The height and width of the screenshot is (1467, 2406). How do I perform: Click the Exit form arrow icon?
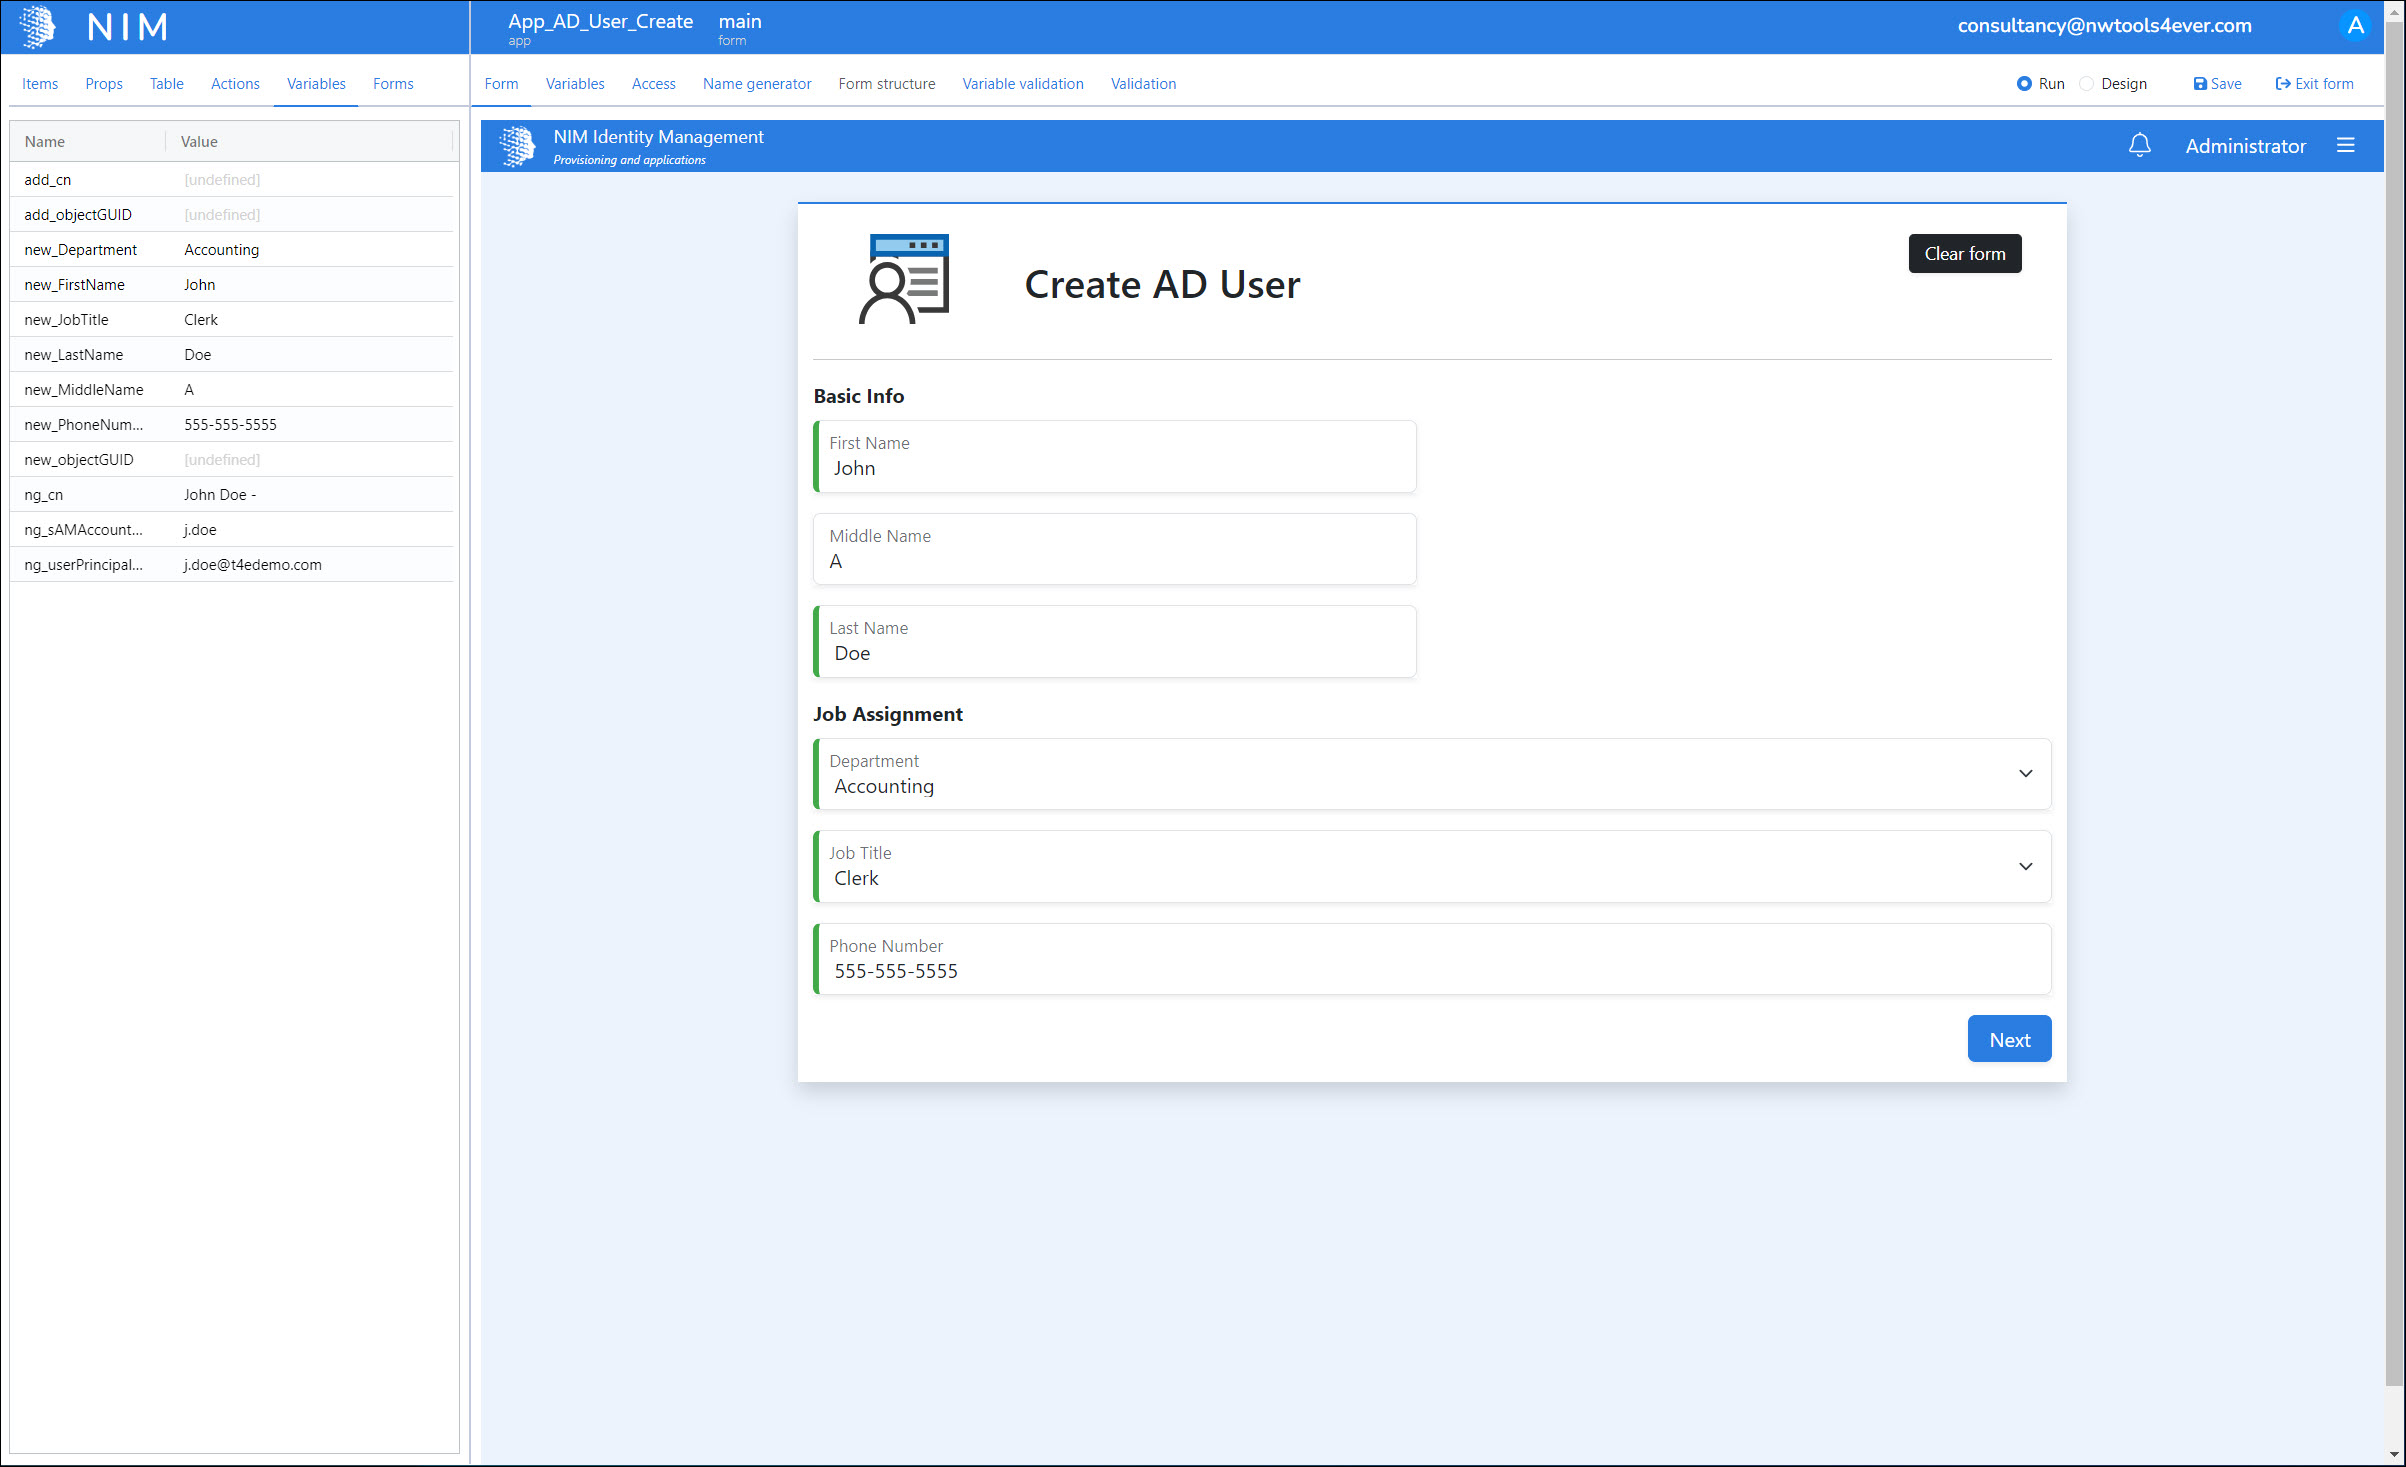point(2282,84)
